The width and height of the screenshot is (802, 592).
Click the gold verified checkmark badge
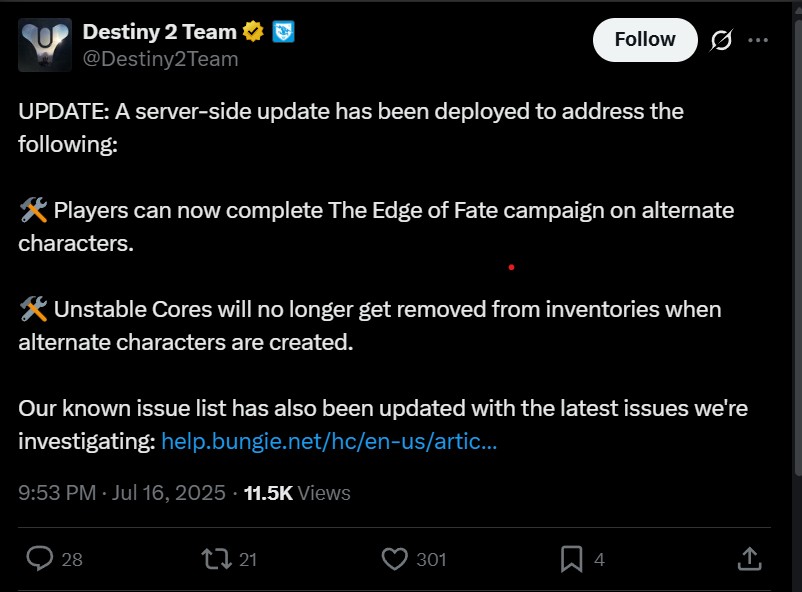click(253, 32)
